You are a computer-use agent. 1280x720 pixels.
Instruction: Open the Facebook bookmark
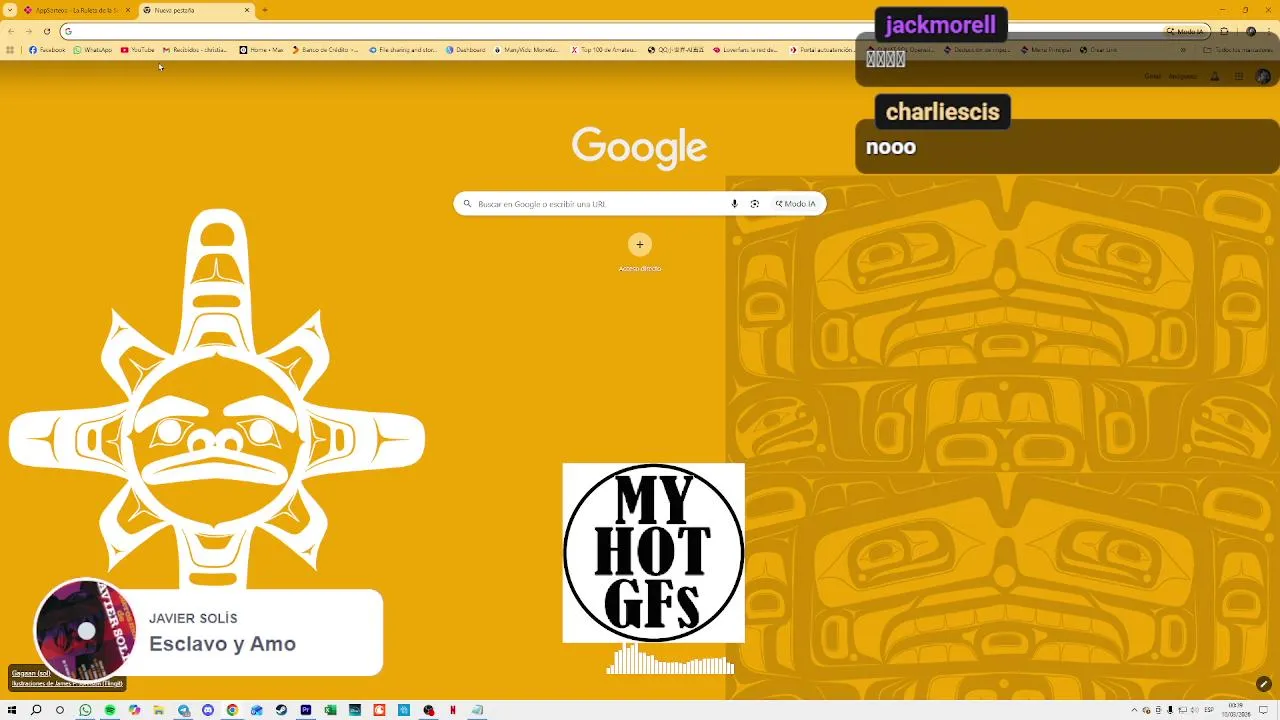pyautogui.click(x=47, y=49)
